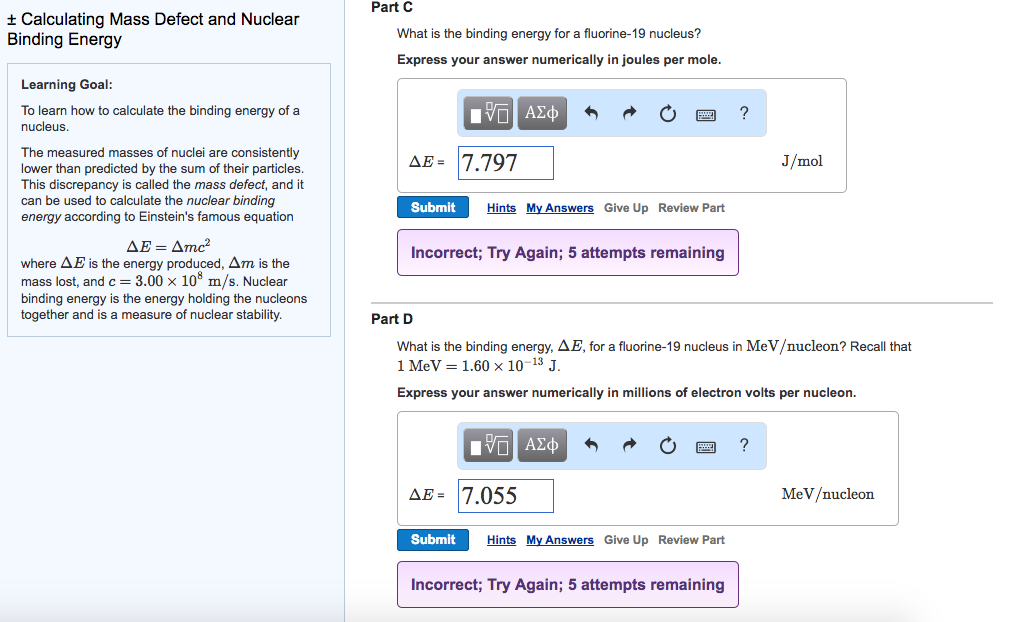Open Hints for Part C
Viewport: 1011px width, 622px height.
(x=501, y=207)
